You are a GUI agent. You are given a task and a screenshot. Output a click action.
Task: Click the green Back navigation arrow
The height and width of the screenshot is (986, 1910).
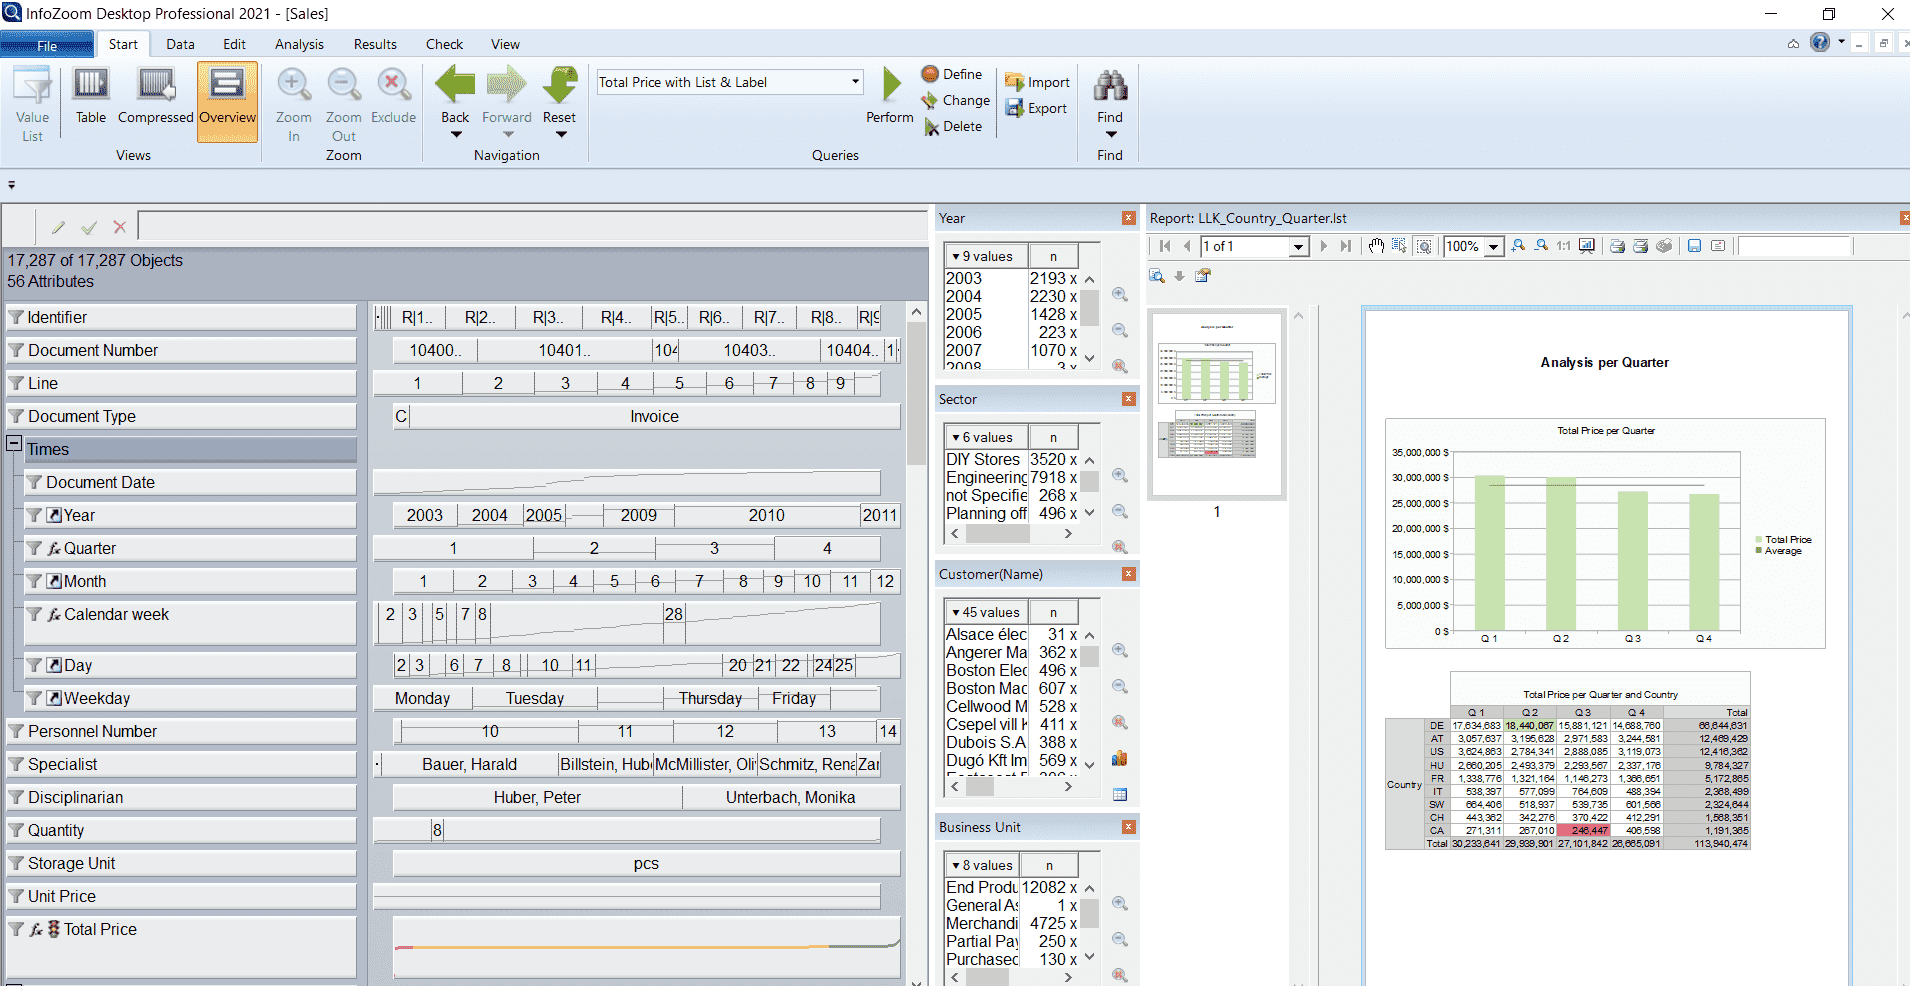tap(455, 86)
